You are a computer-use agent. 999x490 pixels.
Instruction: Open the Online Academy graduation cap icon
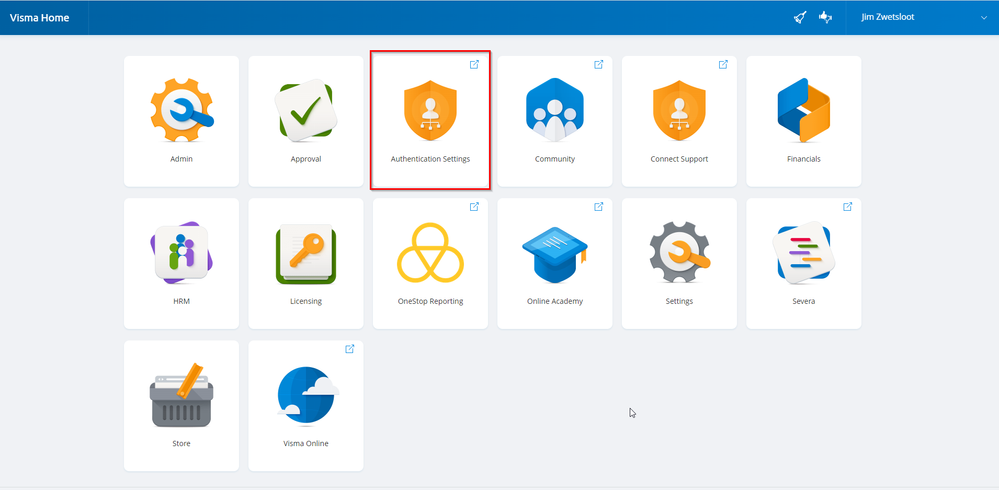[555, 254]
